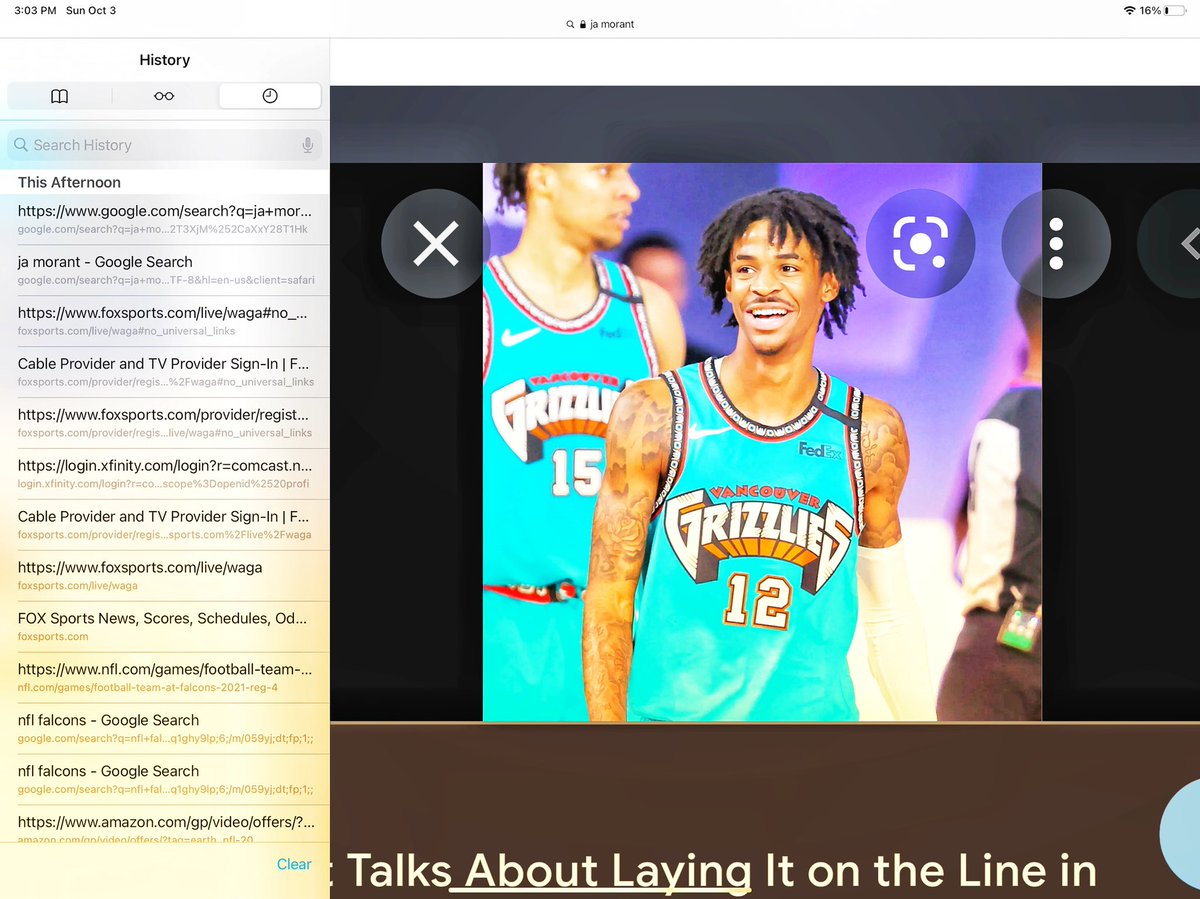Clear the browsing history
This screenshot has width=1200, height=899.
pos(294,864)
